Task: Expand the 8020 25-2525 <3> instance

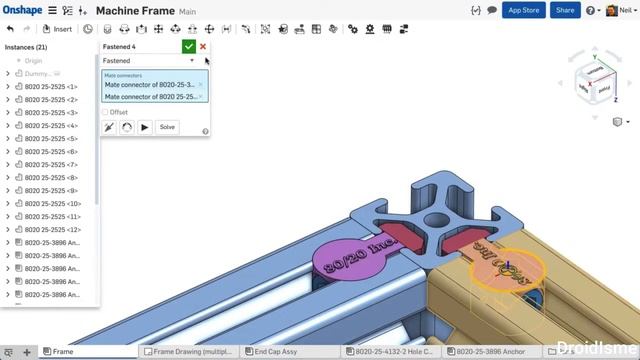Action: click(x=8, y=113)
